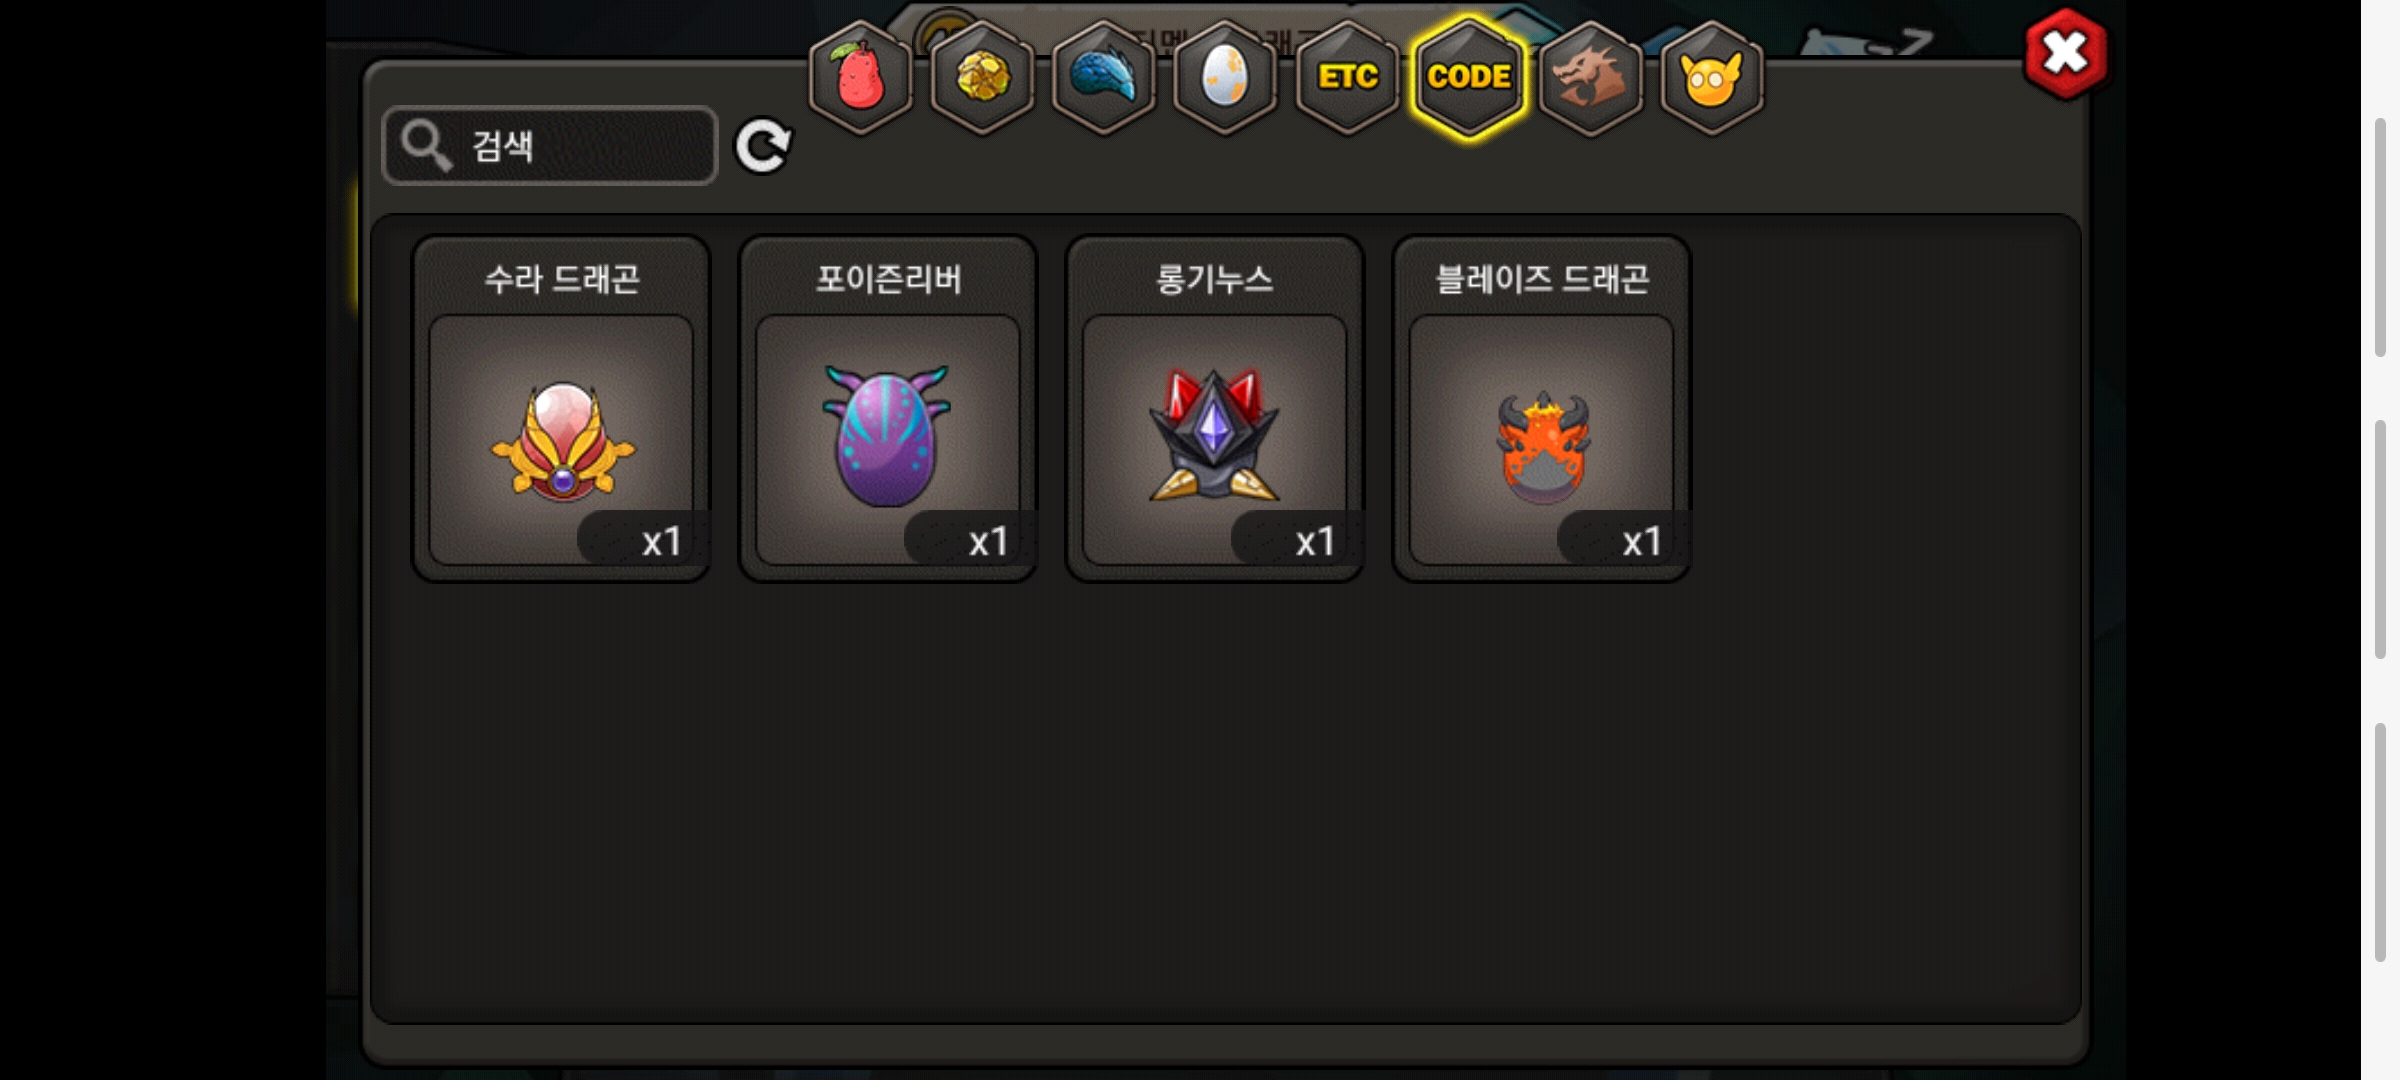Open the brown dragon category tab
Viewport: 2400px width, 1080px height.
tap(1590, 77)
